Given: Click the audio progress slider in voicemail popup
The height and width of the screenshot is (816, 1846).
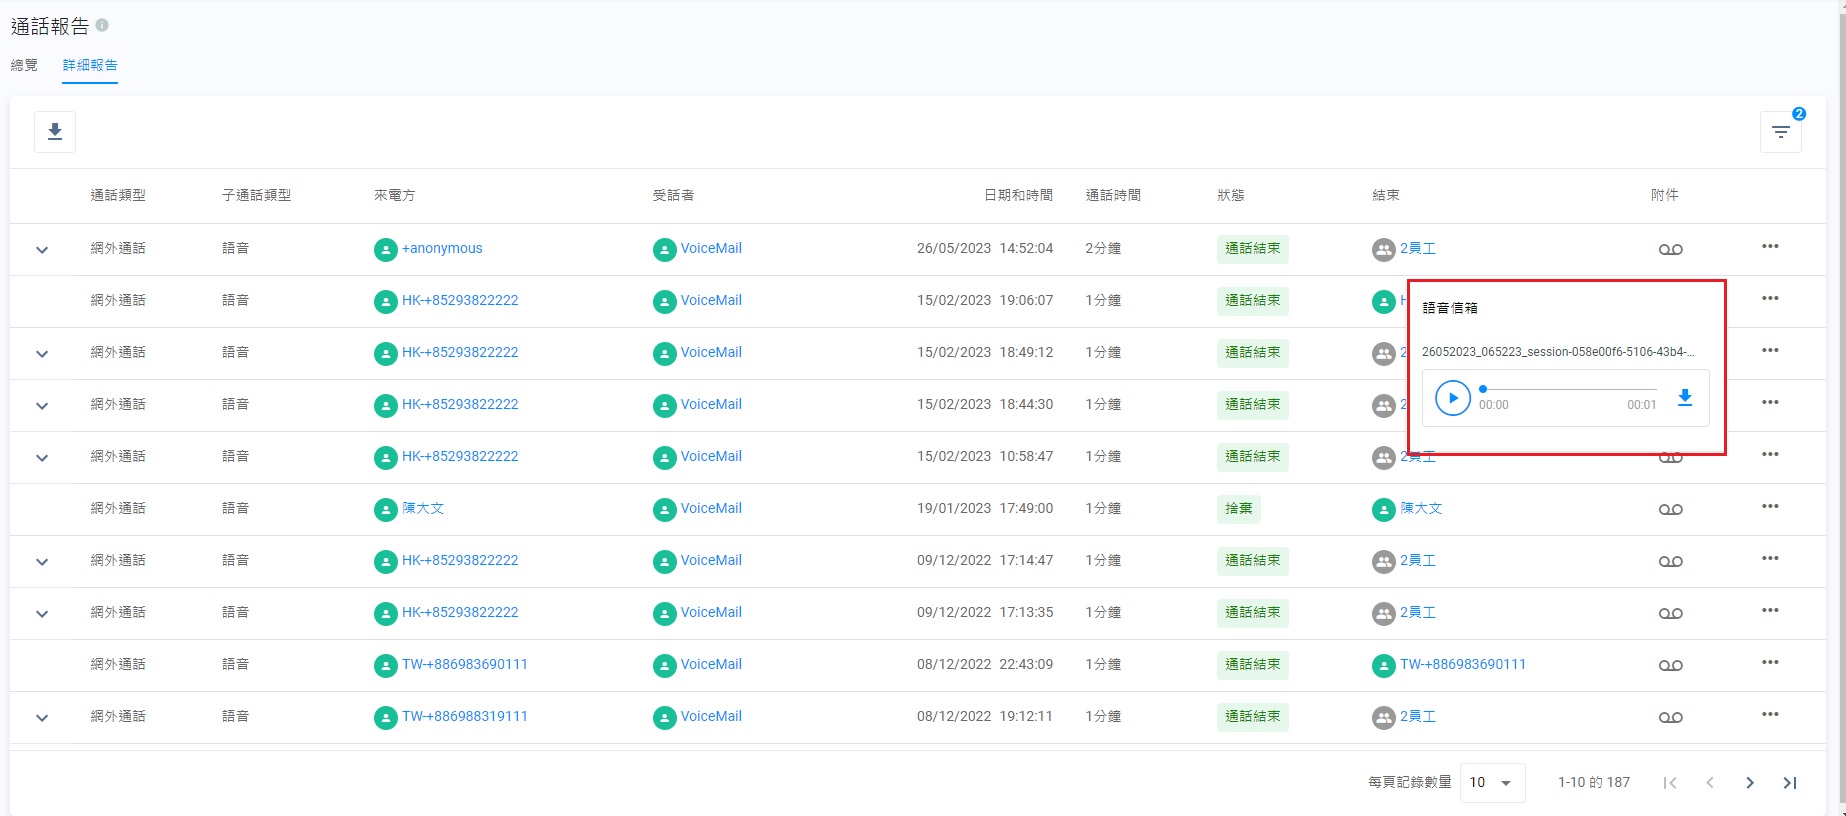Looking at the screenshot, I should pos(1568,389).
